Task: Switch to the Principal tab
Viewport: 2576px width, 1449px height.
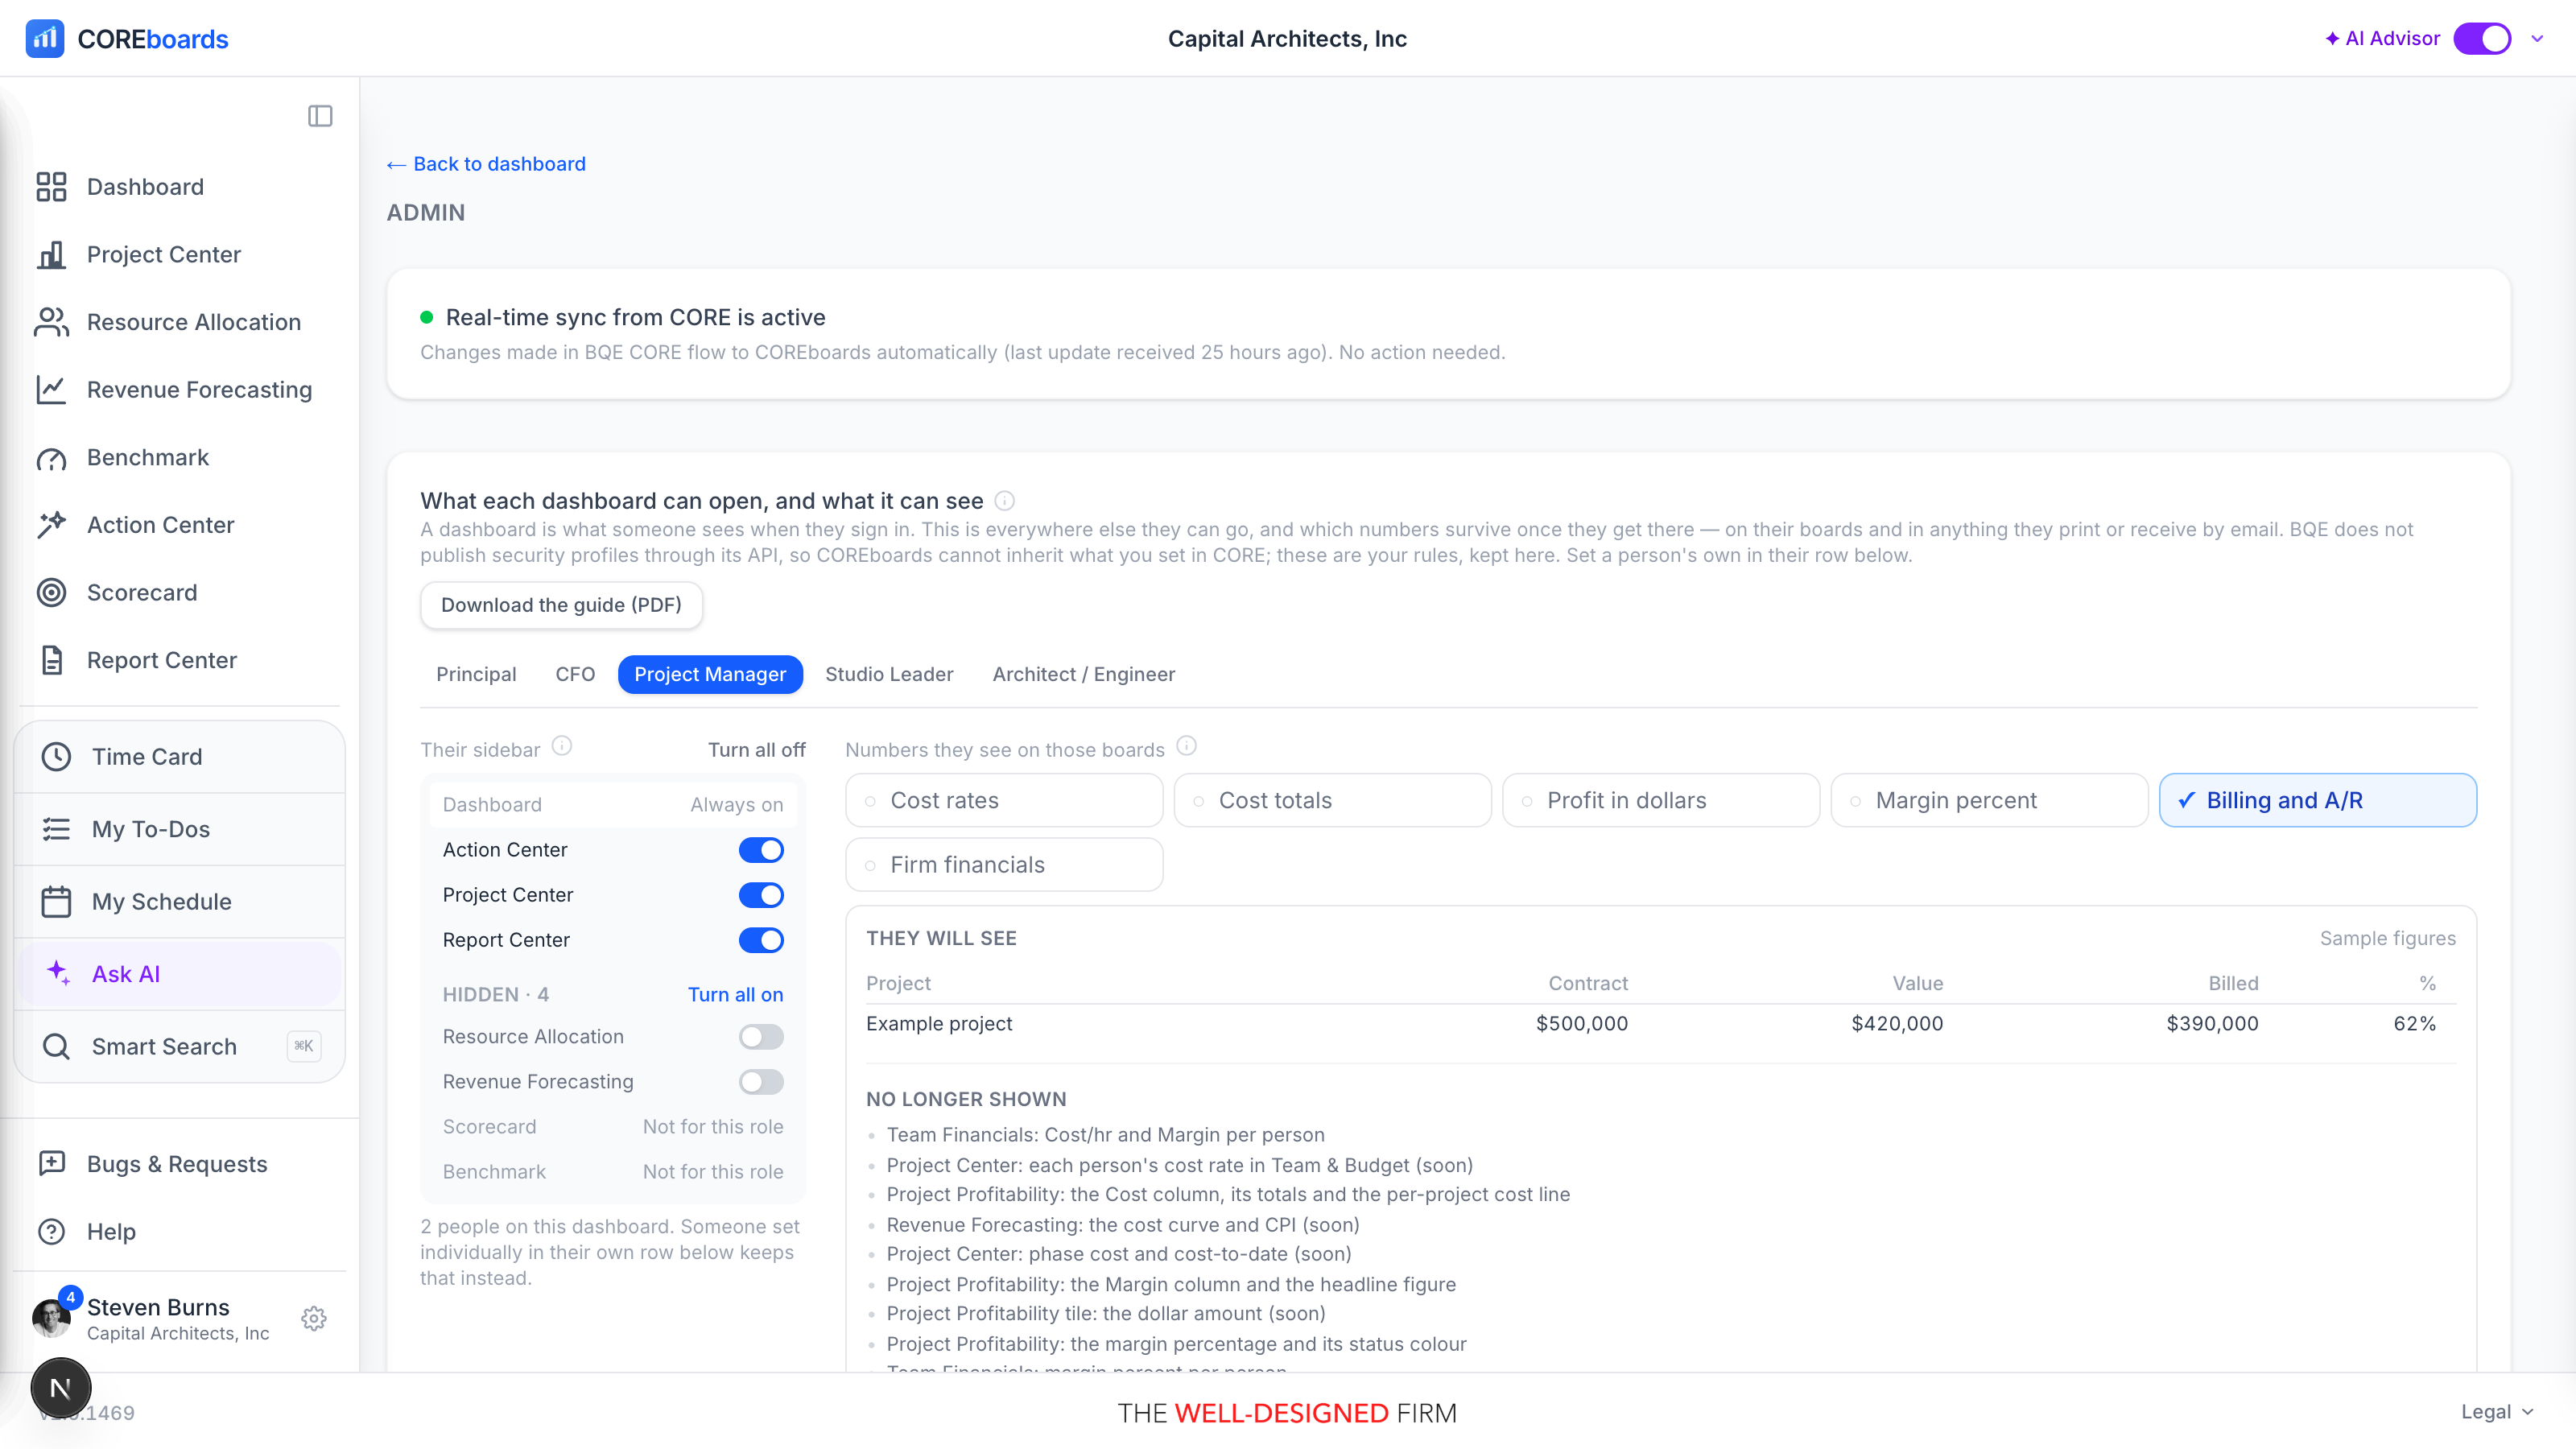Action: (476, 675)
